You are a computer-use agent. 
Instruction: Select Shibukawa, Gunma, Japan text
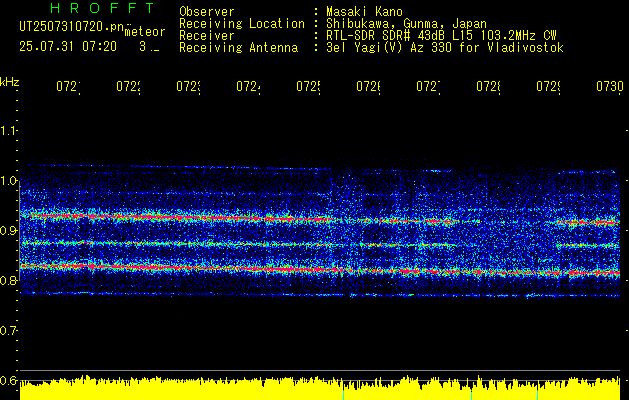(406, 24)
